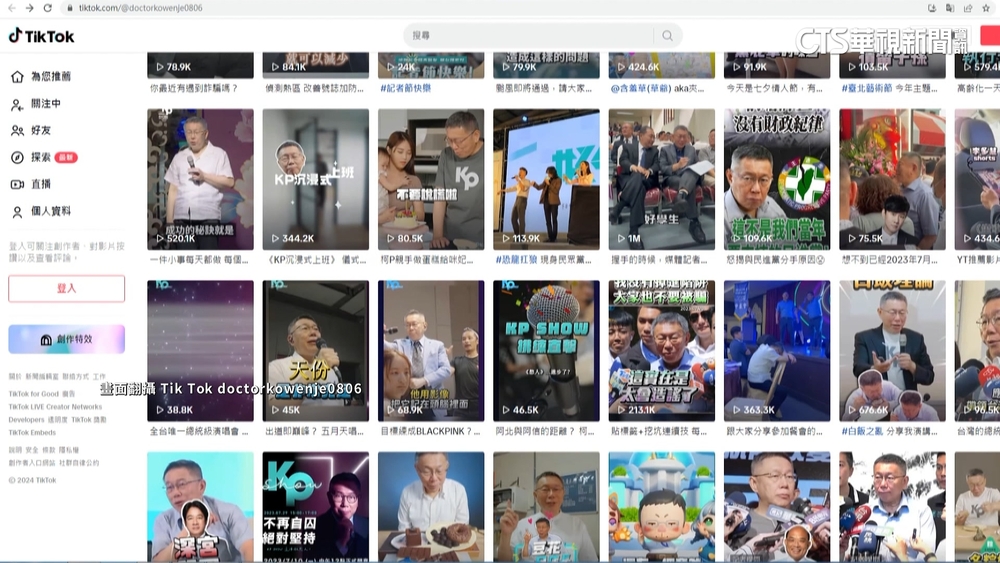Screen dimensions: 1000x563
Task: Open the #記者節快樂 hashtag link
Action: [x=405, y=88]
